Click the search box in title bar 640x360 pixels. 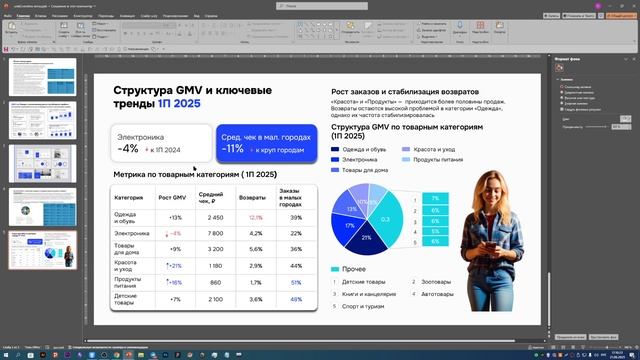322,6
